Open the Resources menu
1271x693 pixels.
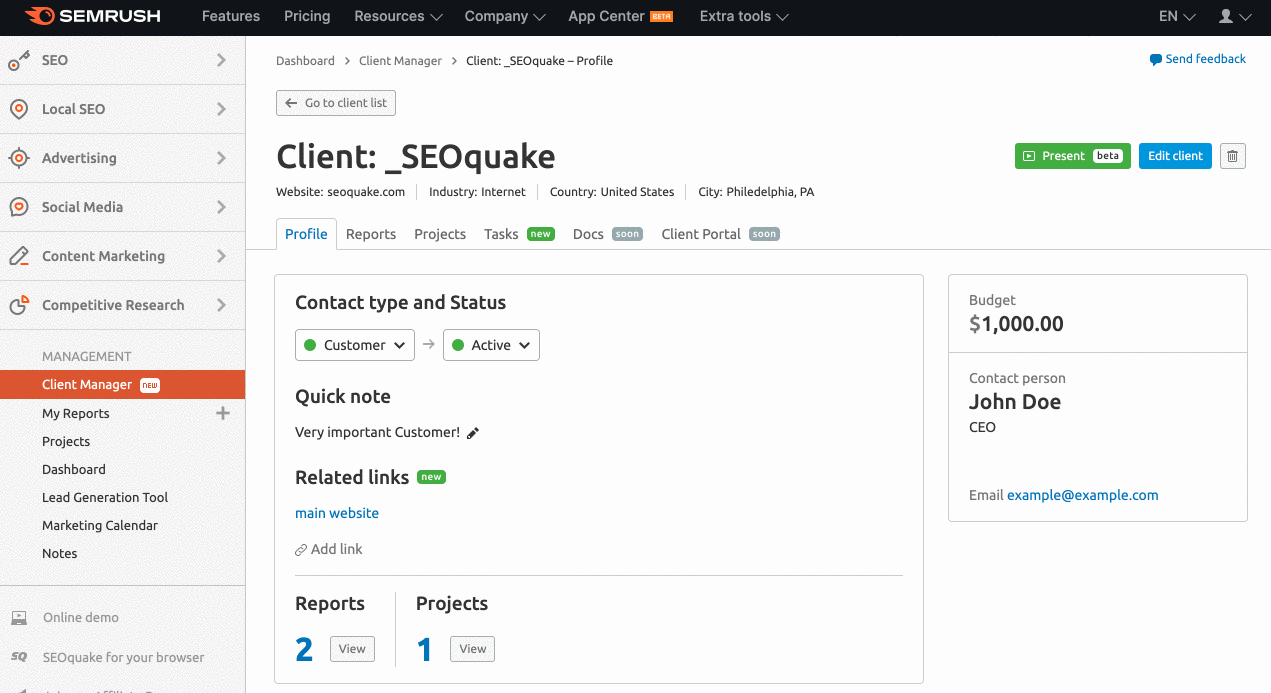tap(399, 16)
